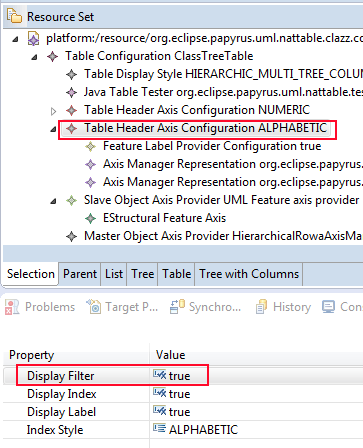
Task: Open the History view tab
Action: [x=283, y=307]
